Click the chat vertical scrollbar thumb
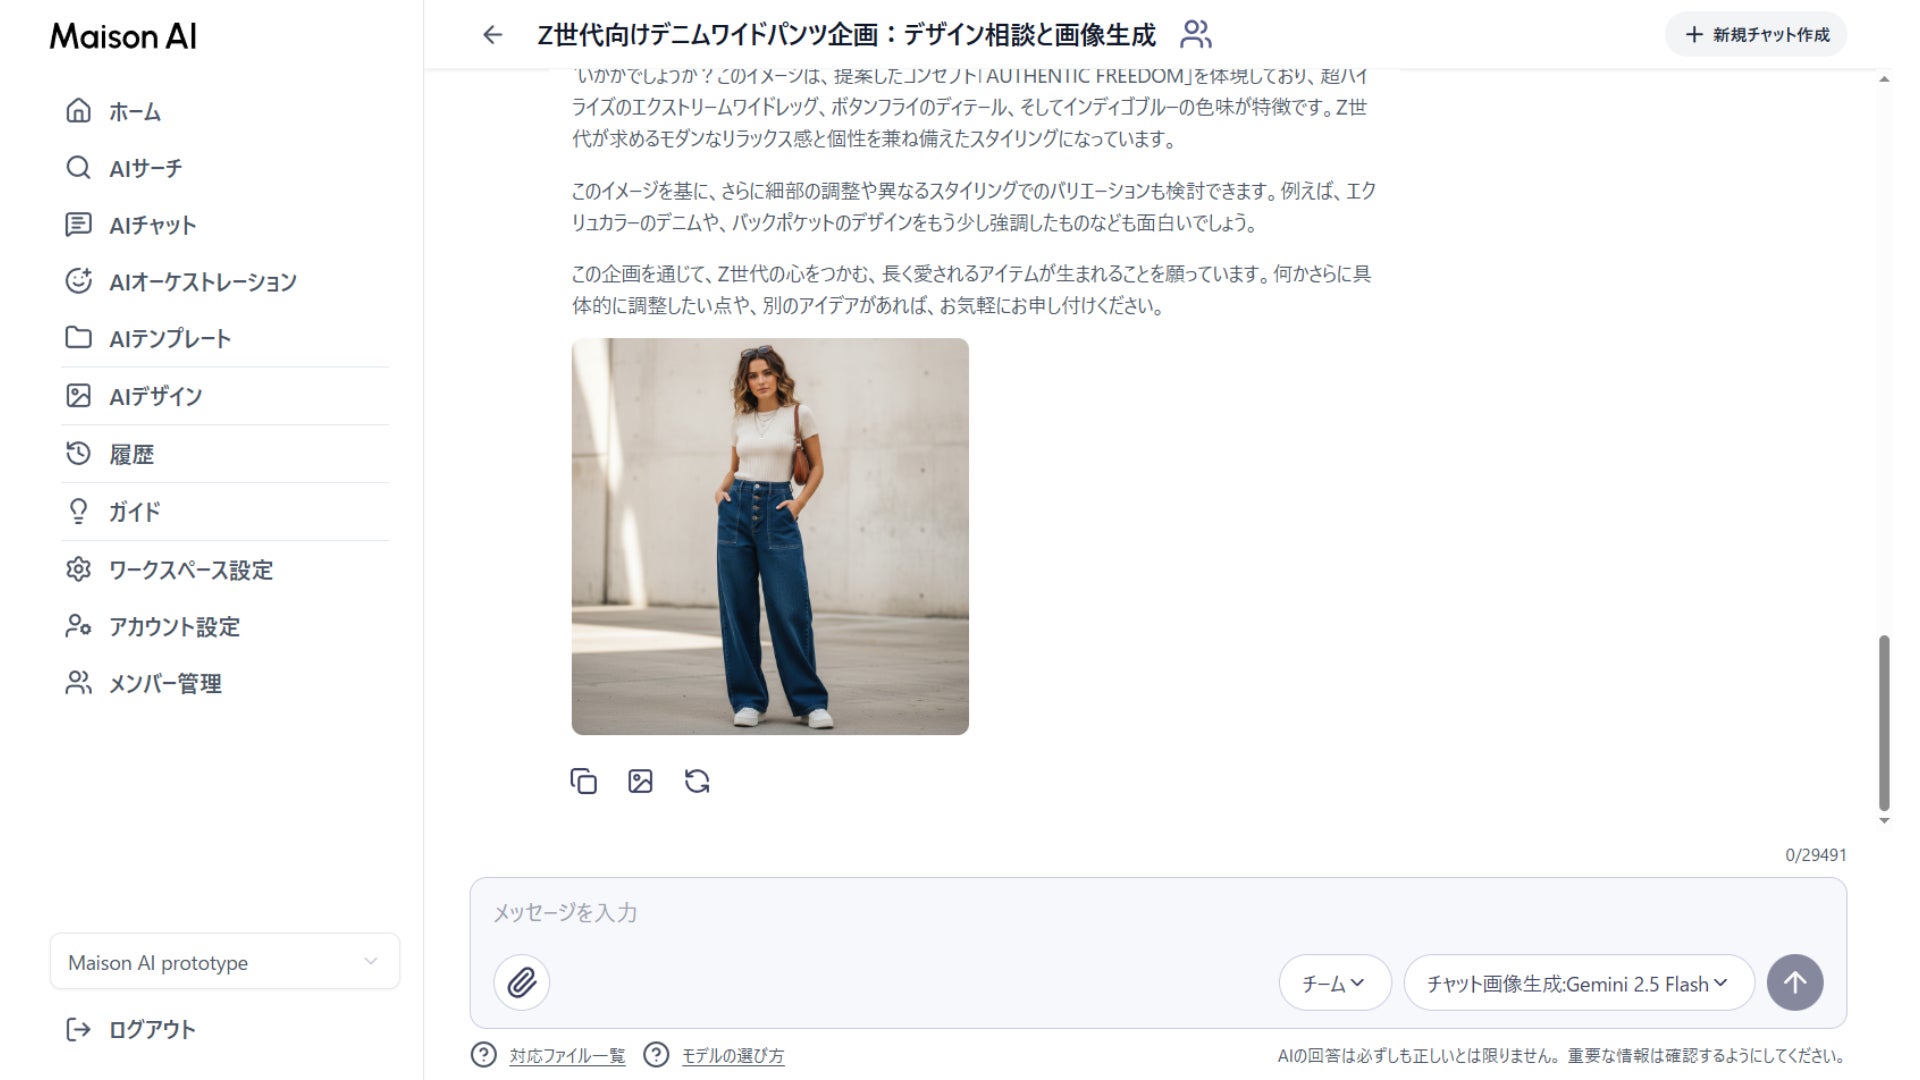The height and width of the screenshot is (1080, 1920). click(x=1884, y=722)
